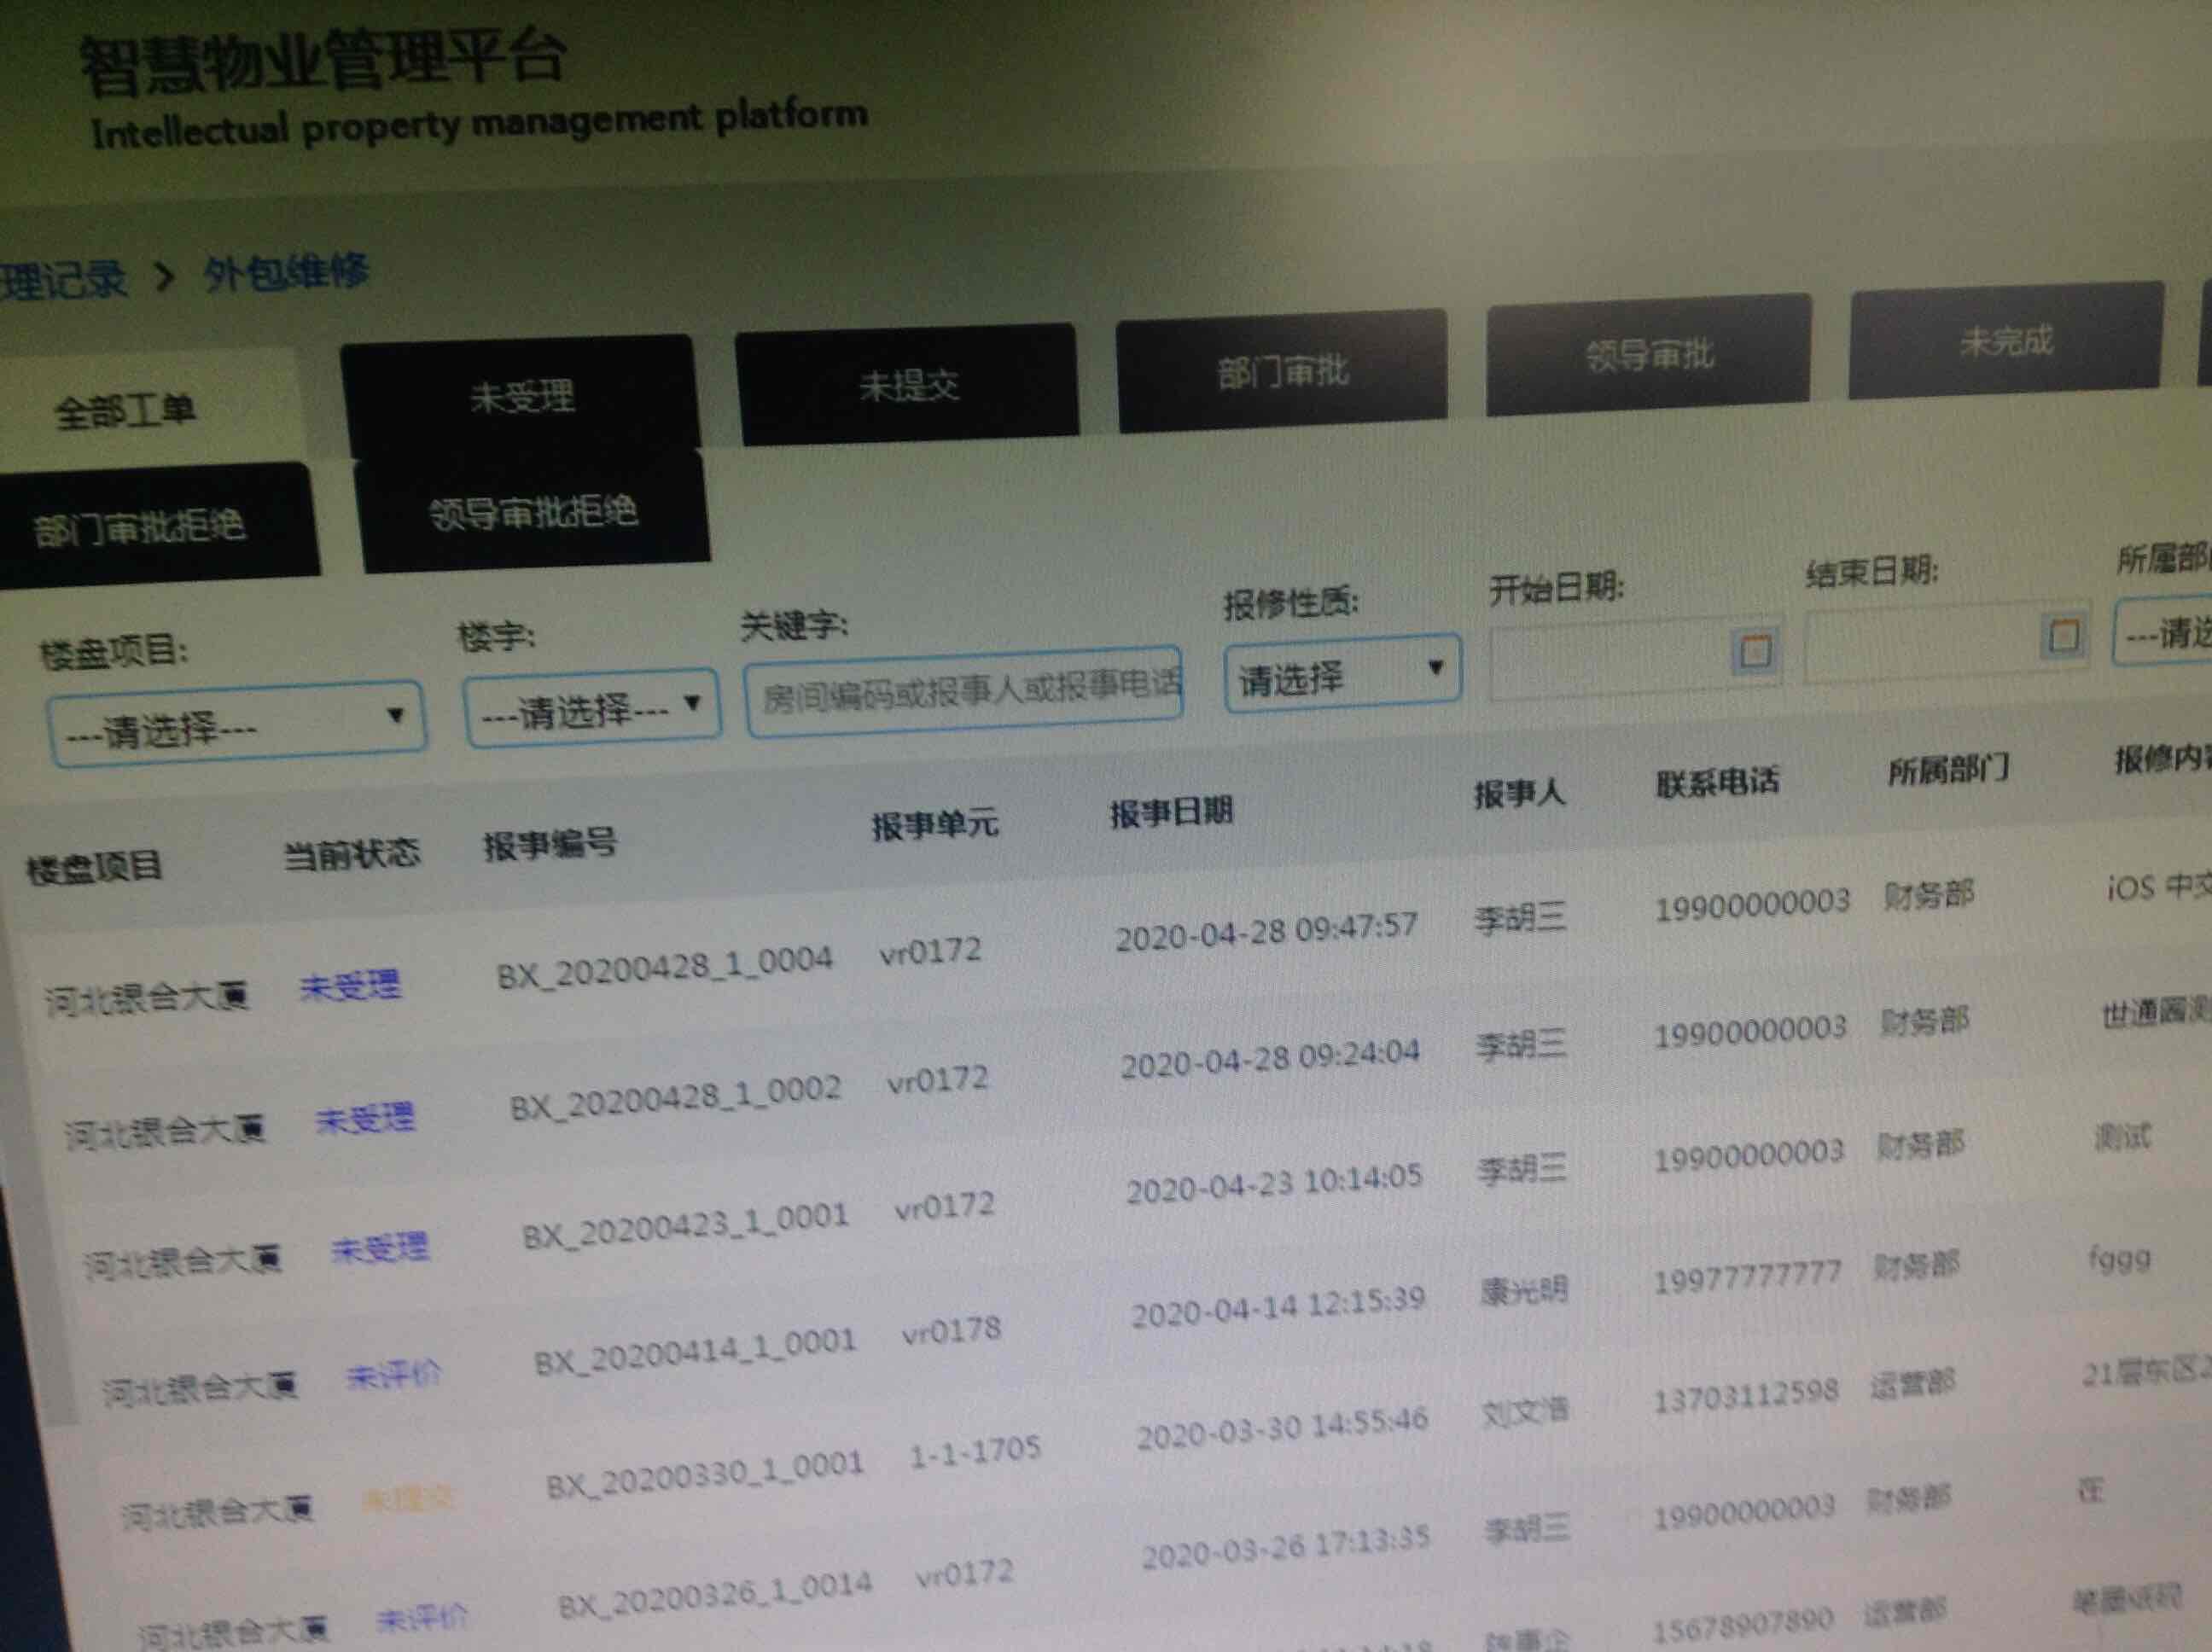Open the start date calendar icon
The image size is (2212, 1652).
point(1755,651)
